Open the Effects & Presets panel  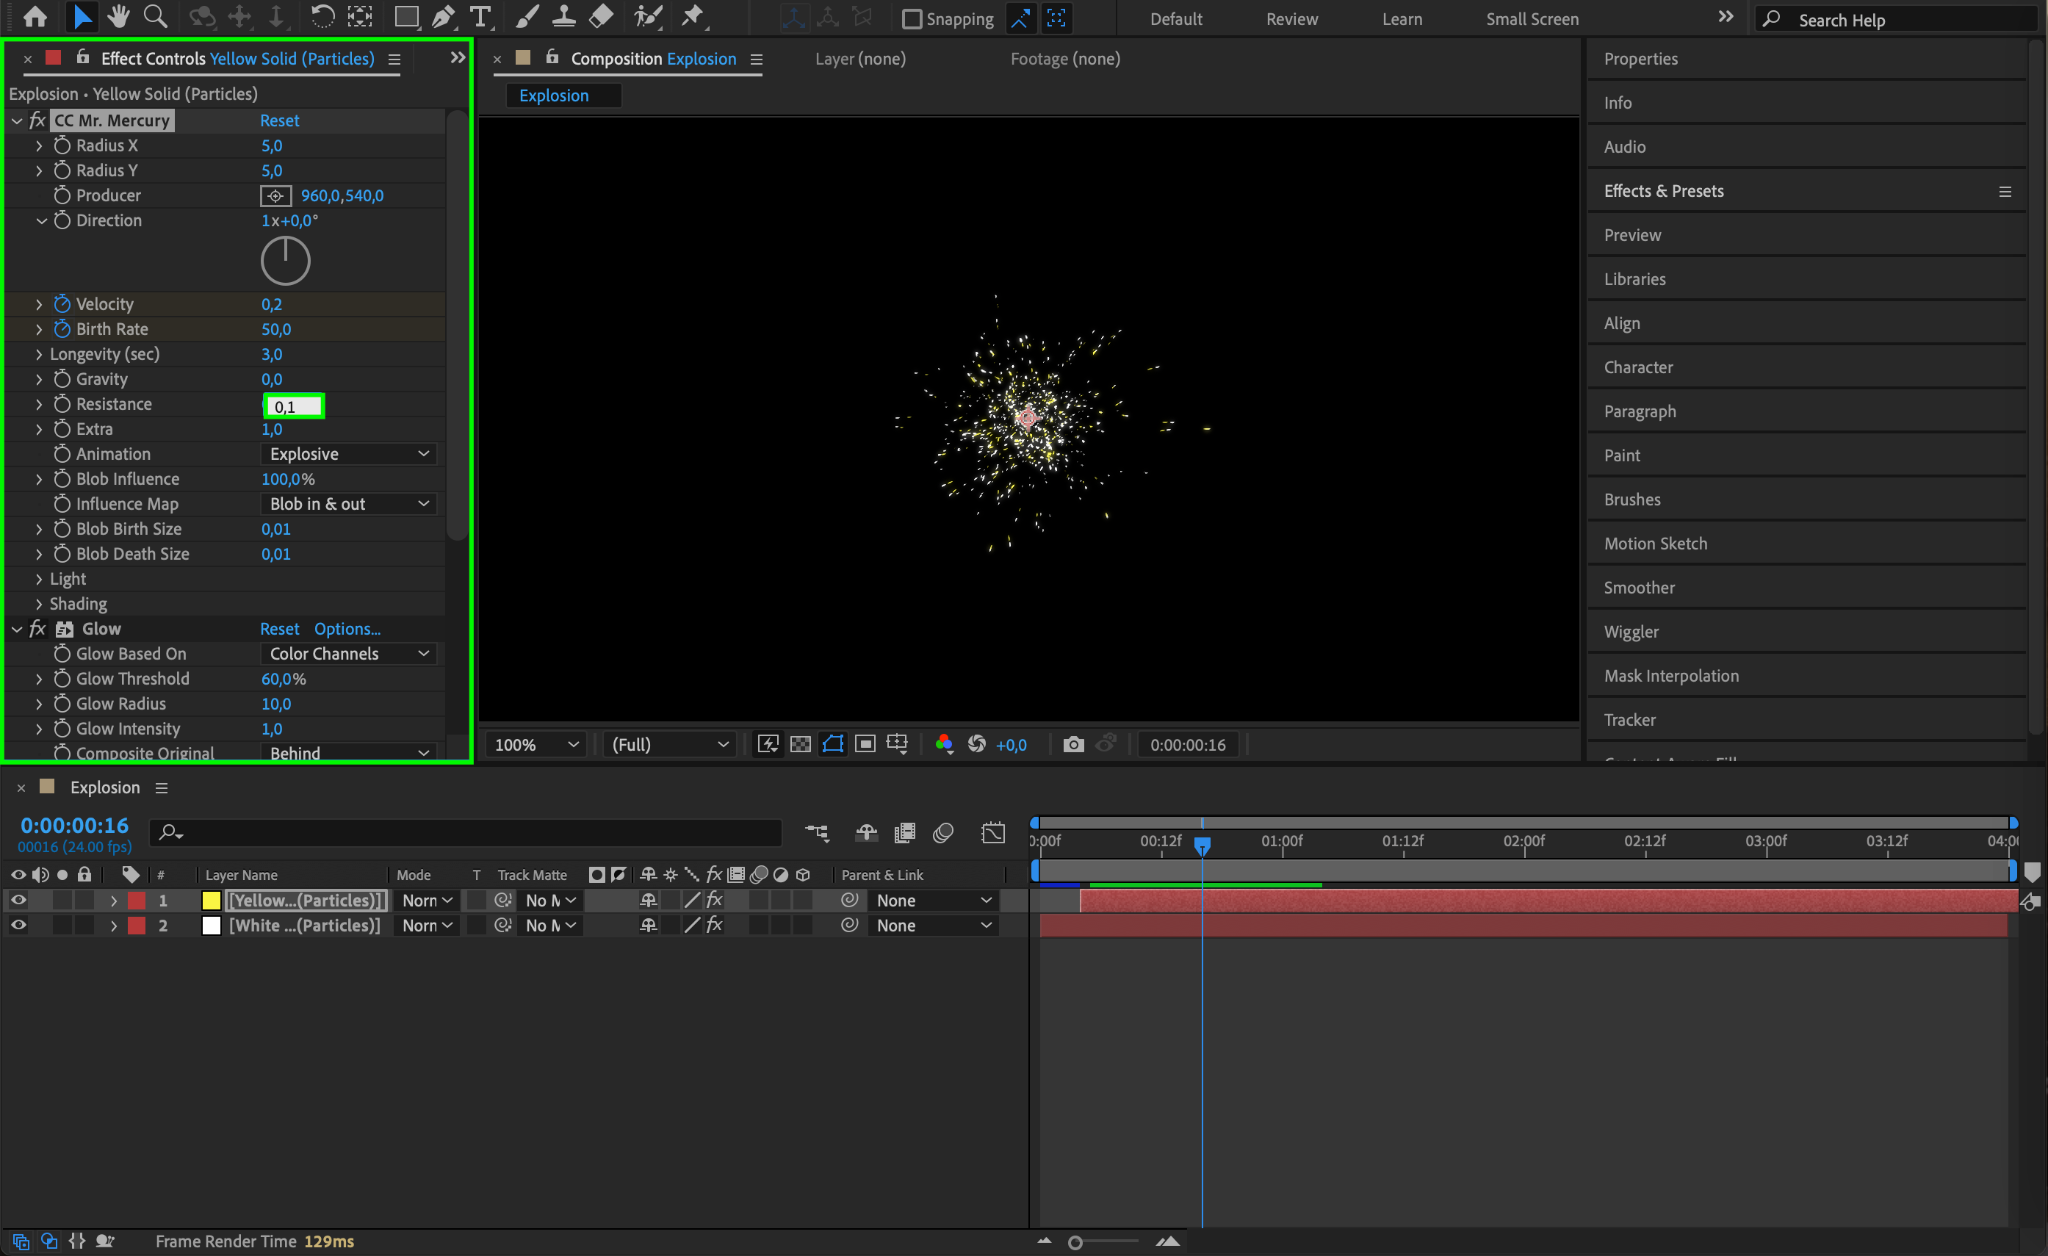[1663, 191]
